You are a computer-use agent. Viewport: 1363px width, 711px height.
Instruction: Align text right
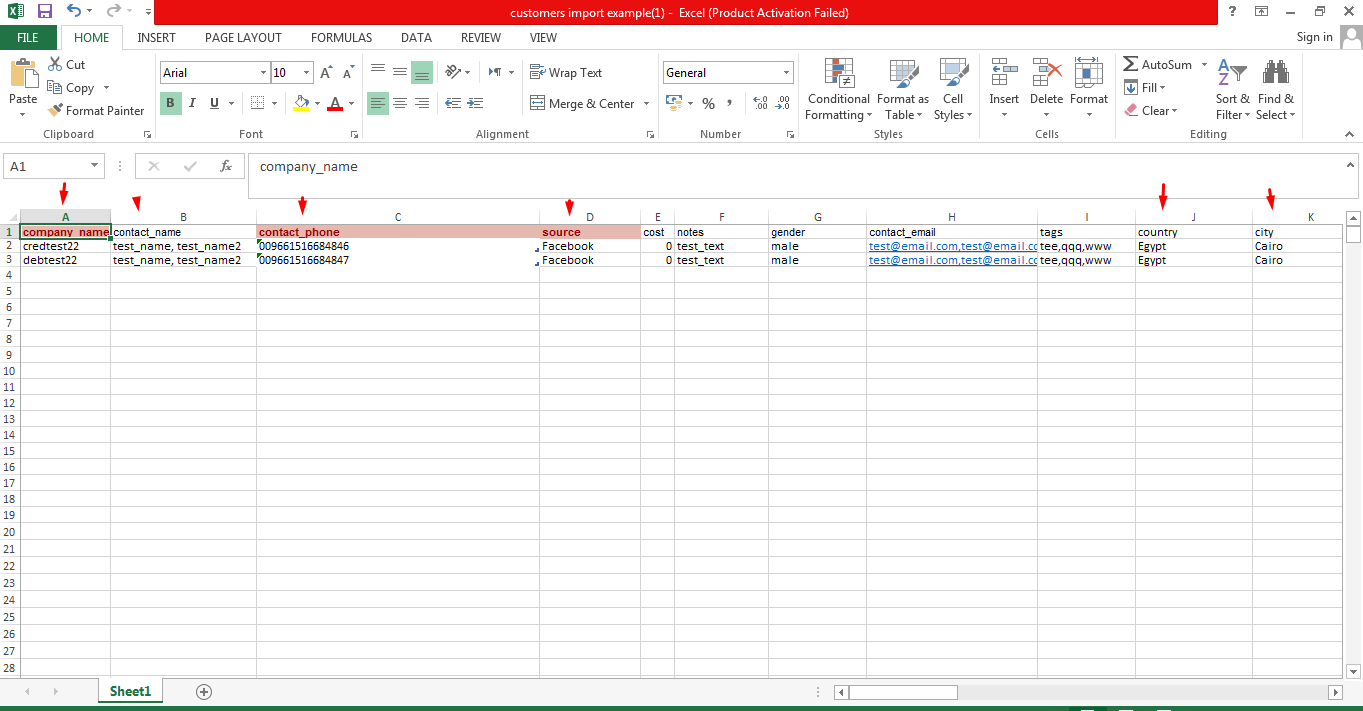click(421, 103)
